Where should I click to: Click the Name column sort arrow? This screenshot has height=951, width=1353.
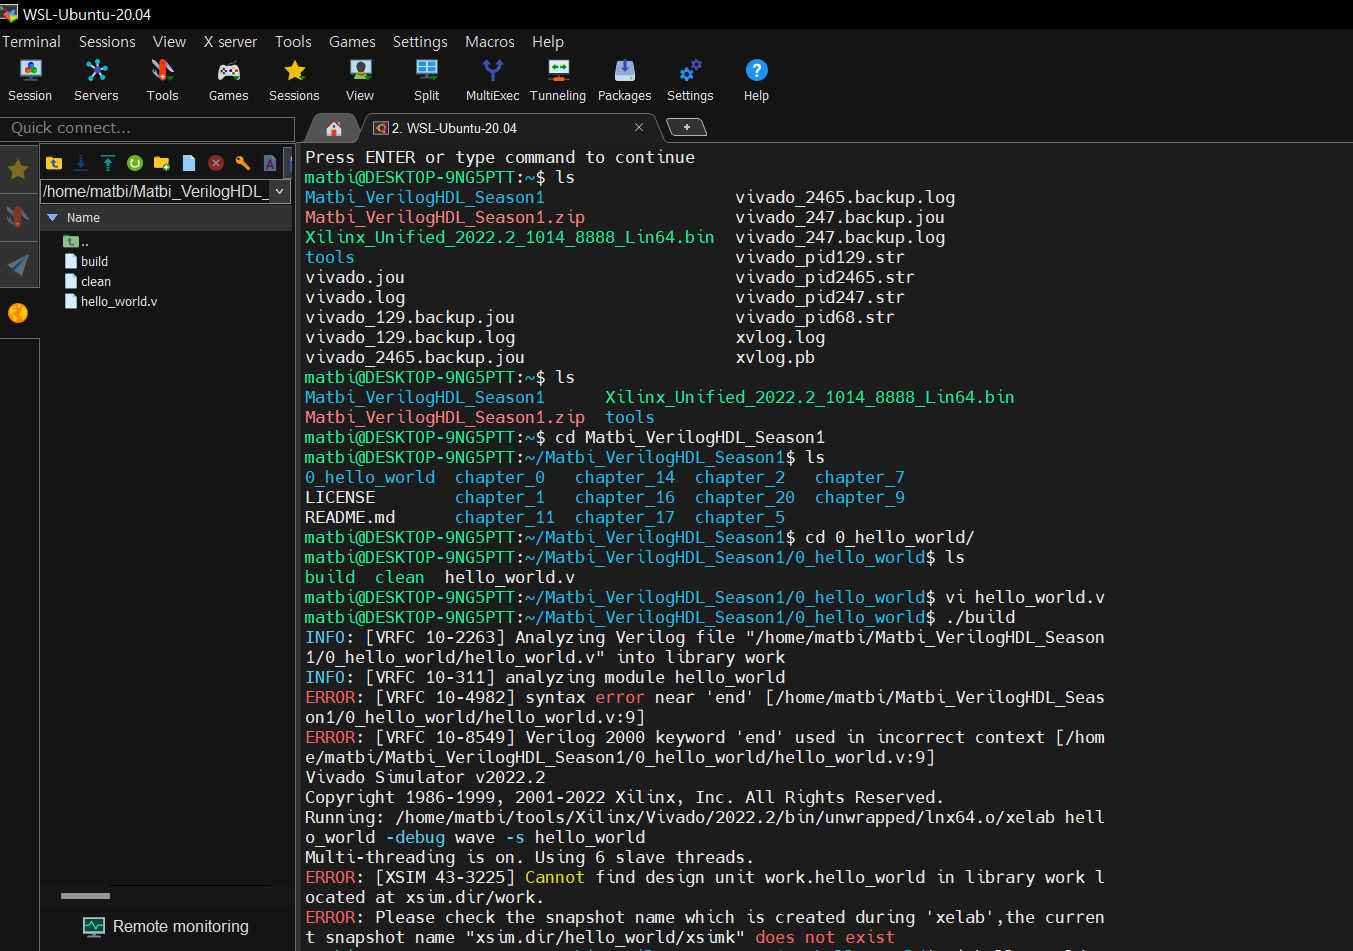[53, 218]
